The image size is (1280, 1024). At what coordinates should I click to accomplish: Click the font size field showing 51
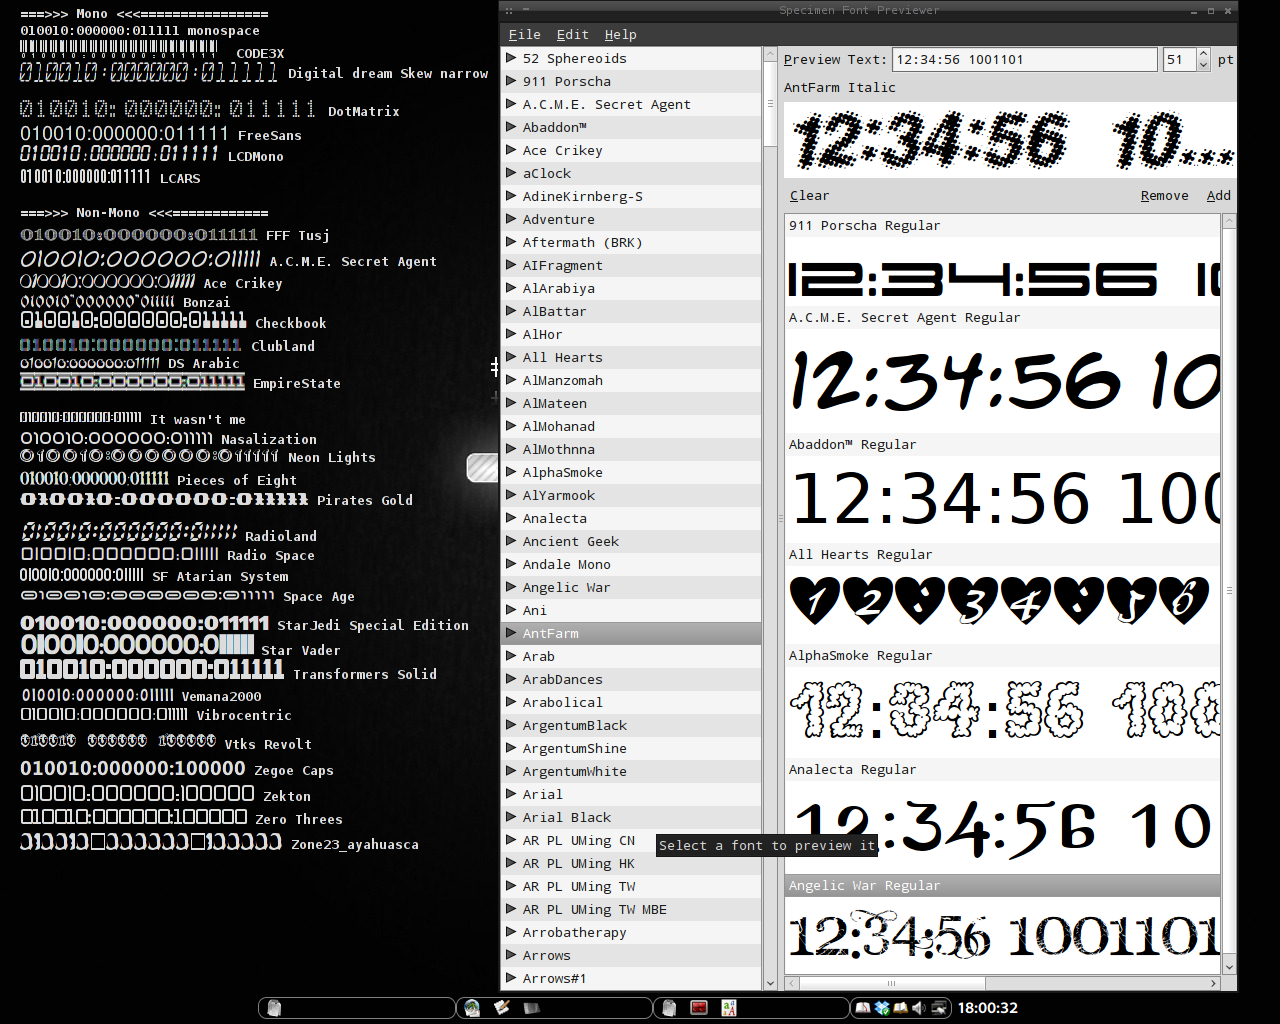click(x=1179, y=59)
